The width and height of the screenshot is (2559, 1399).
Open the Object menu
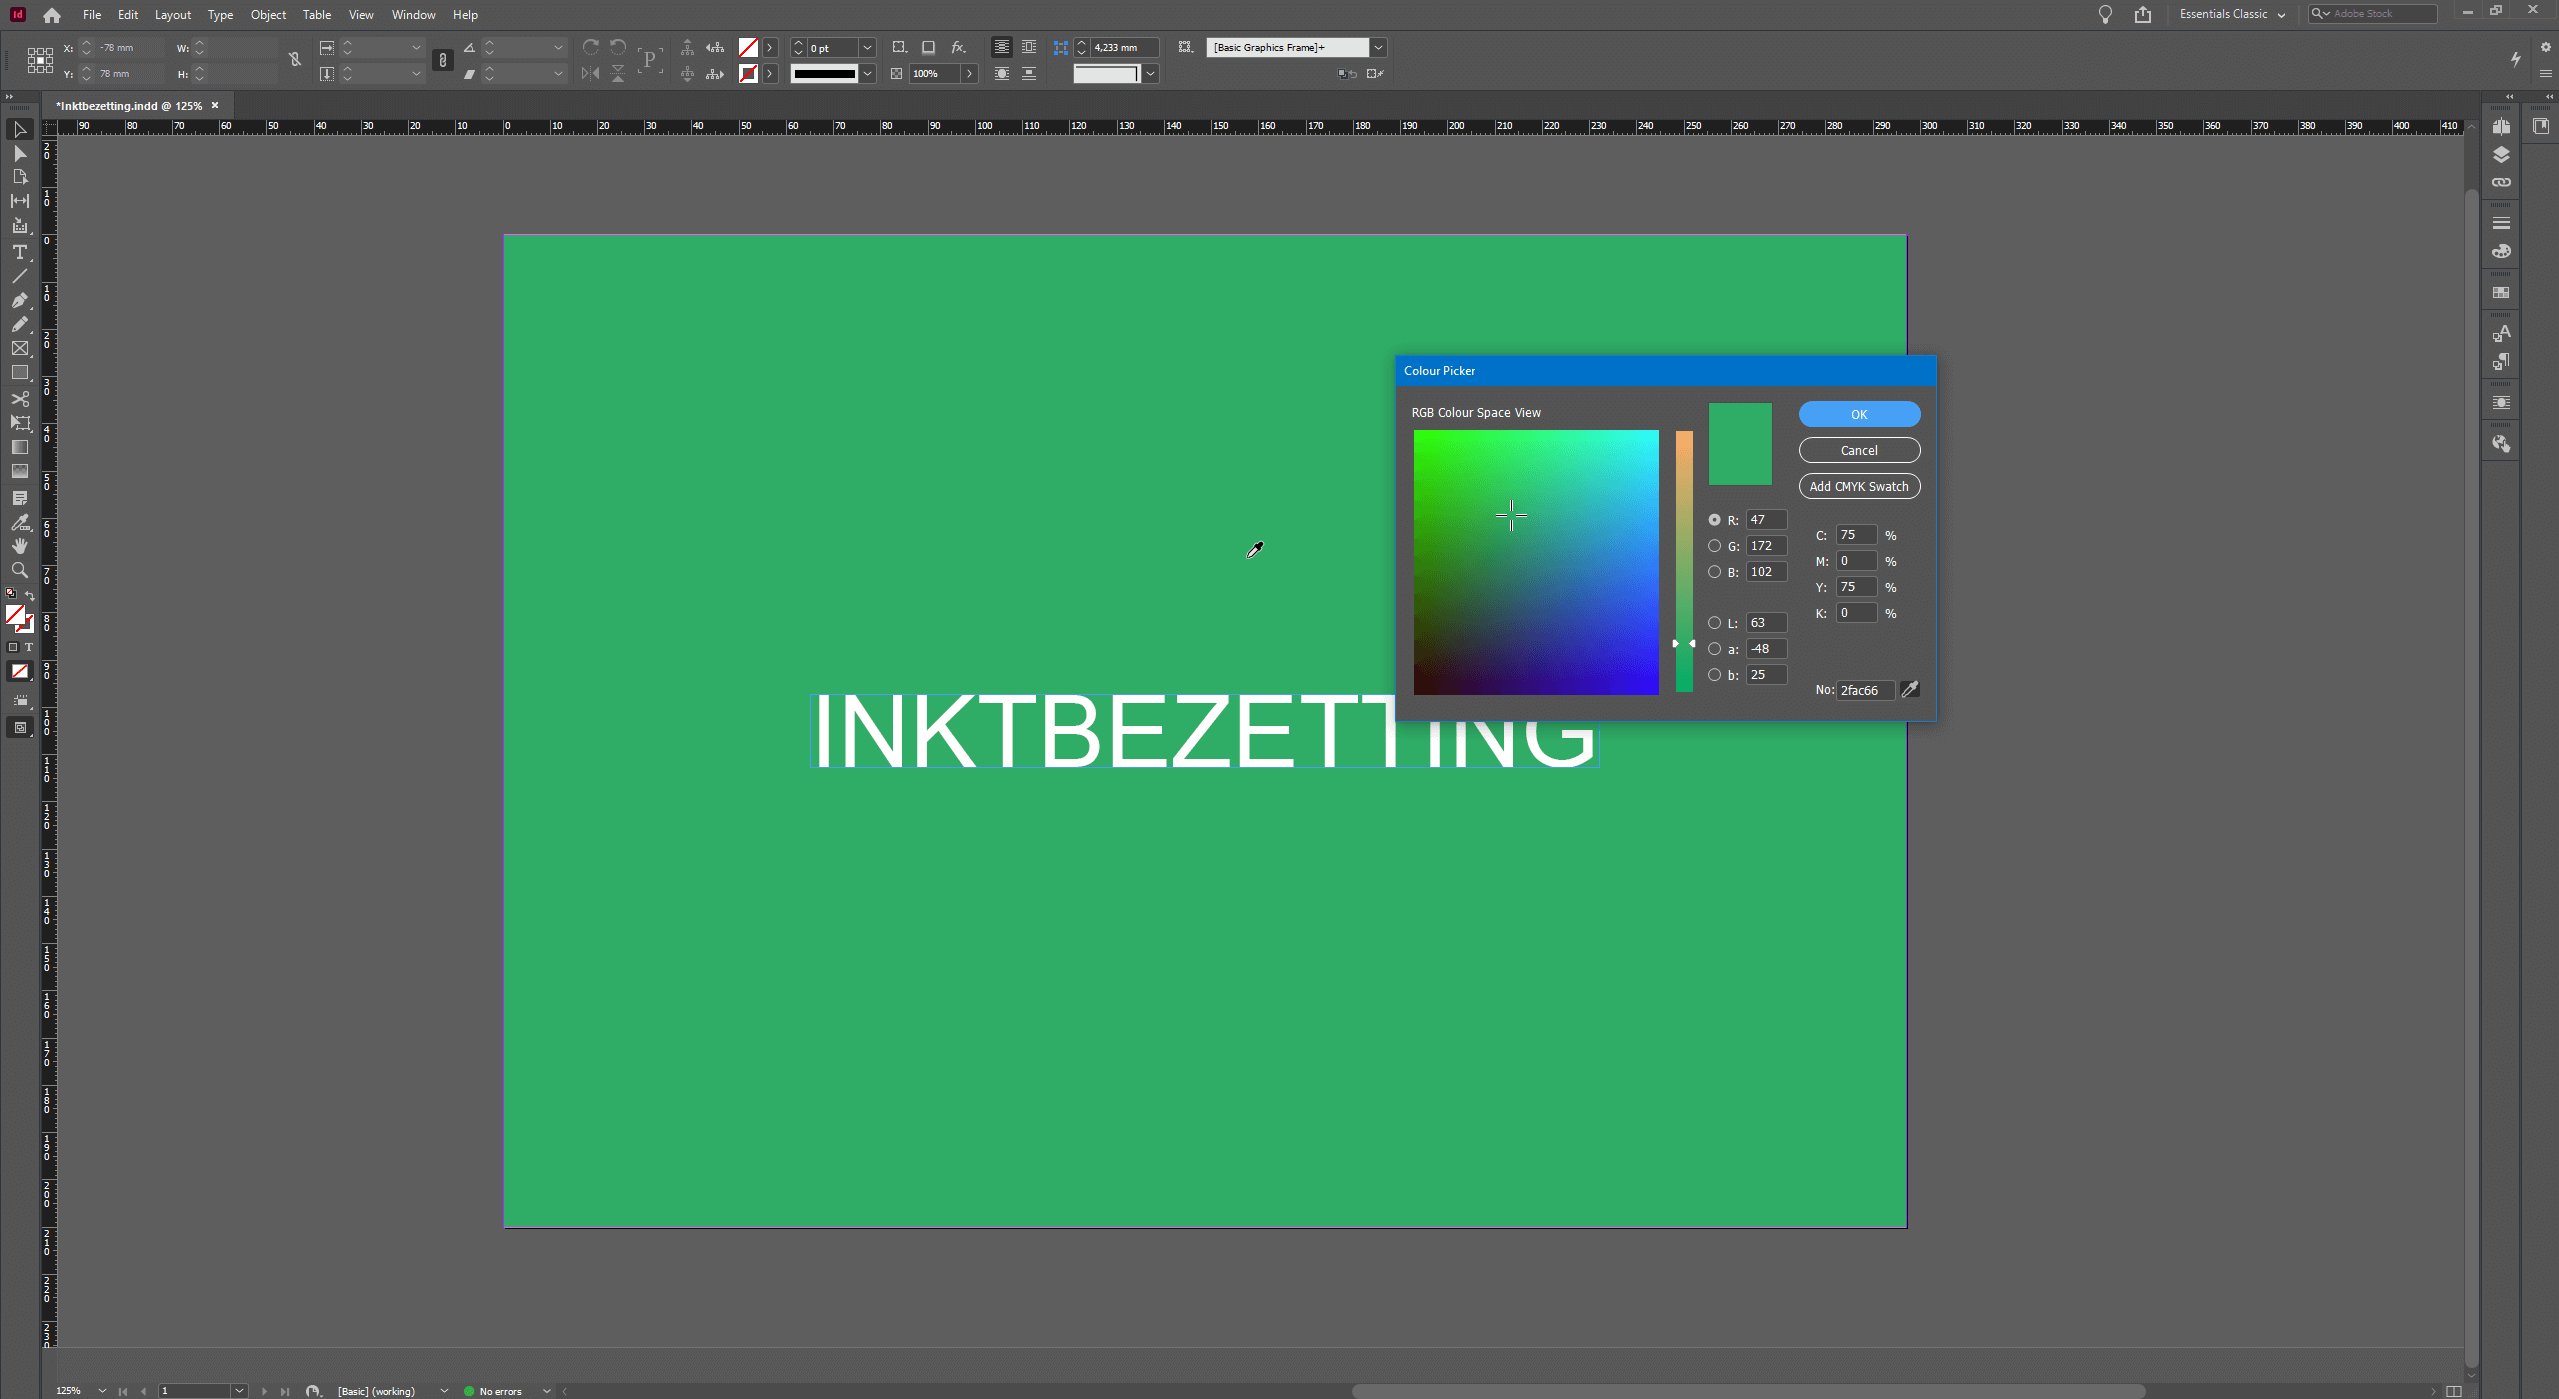268,15
